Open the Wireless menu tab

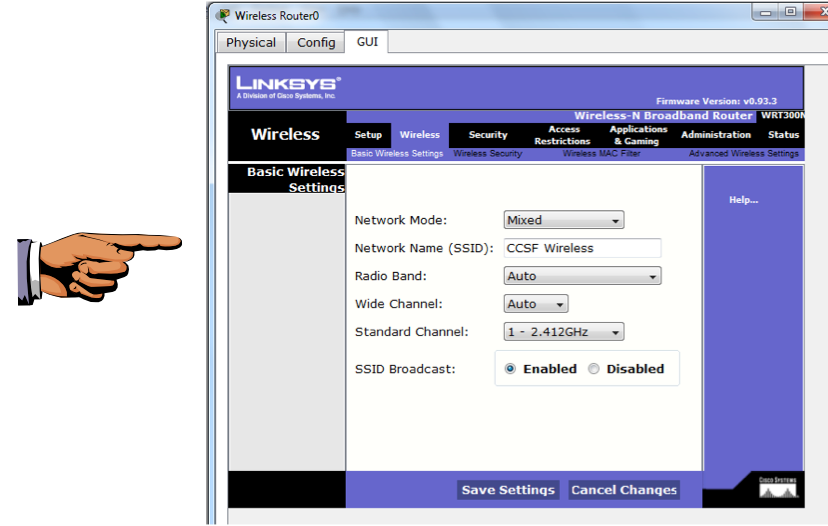tap(420, 135)
